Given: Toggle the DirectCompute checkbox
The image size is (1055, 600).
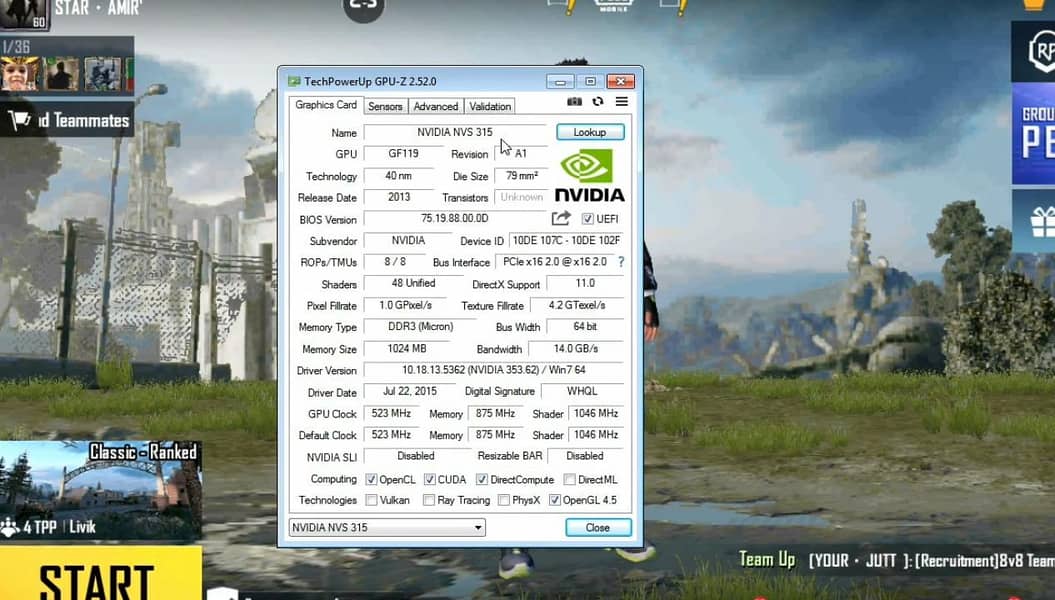Looking at the screenshot, I should click(x=481, y=480).
